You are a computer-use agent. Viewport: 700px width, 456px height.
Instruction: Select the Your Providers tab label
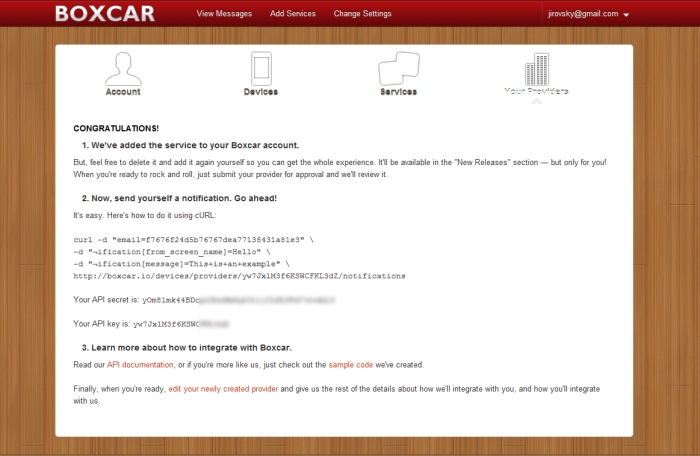(536, 91)
